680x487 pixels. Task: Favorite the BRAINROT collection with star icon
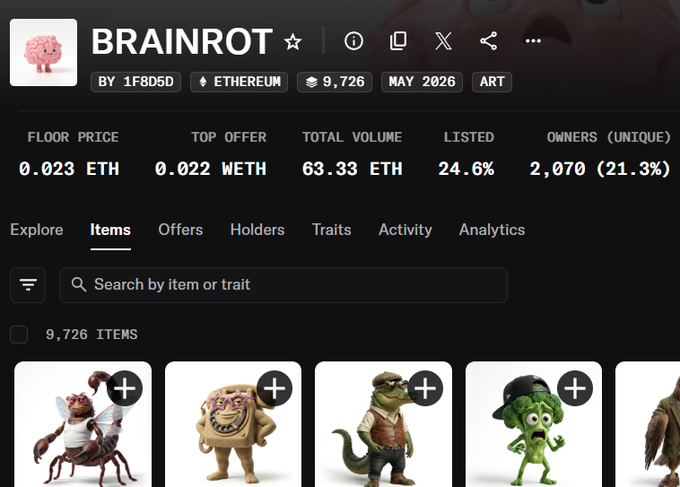tap(293, 42)
